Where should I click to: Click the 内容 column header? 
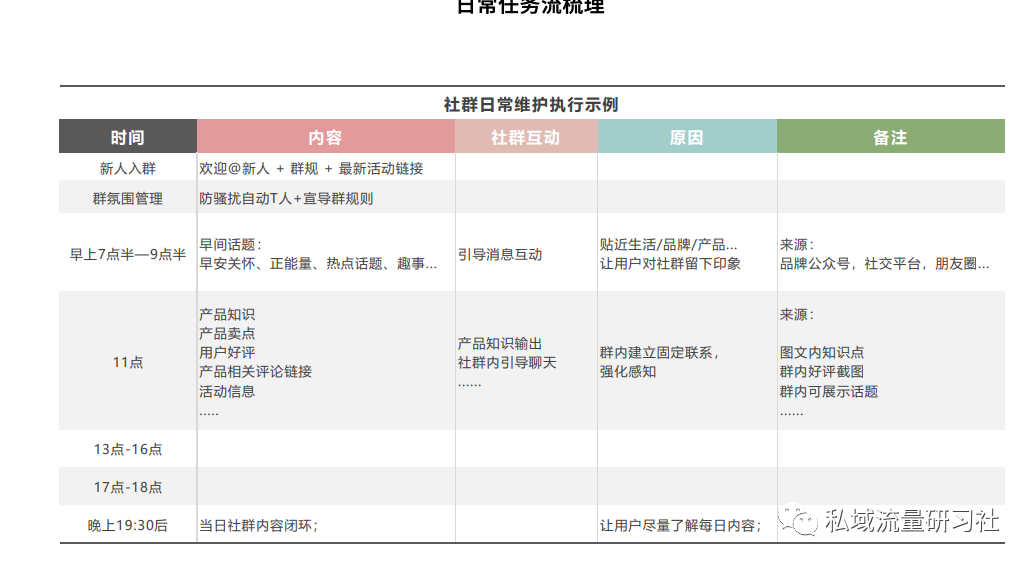(326, 136)
